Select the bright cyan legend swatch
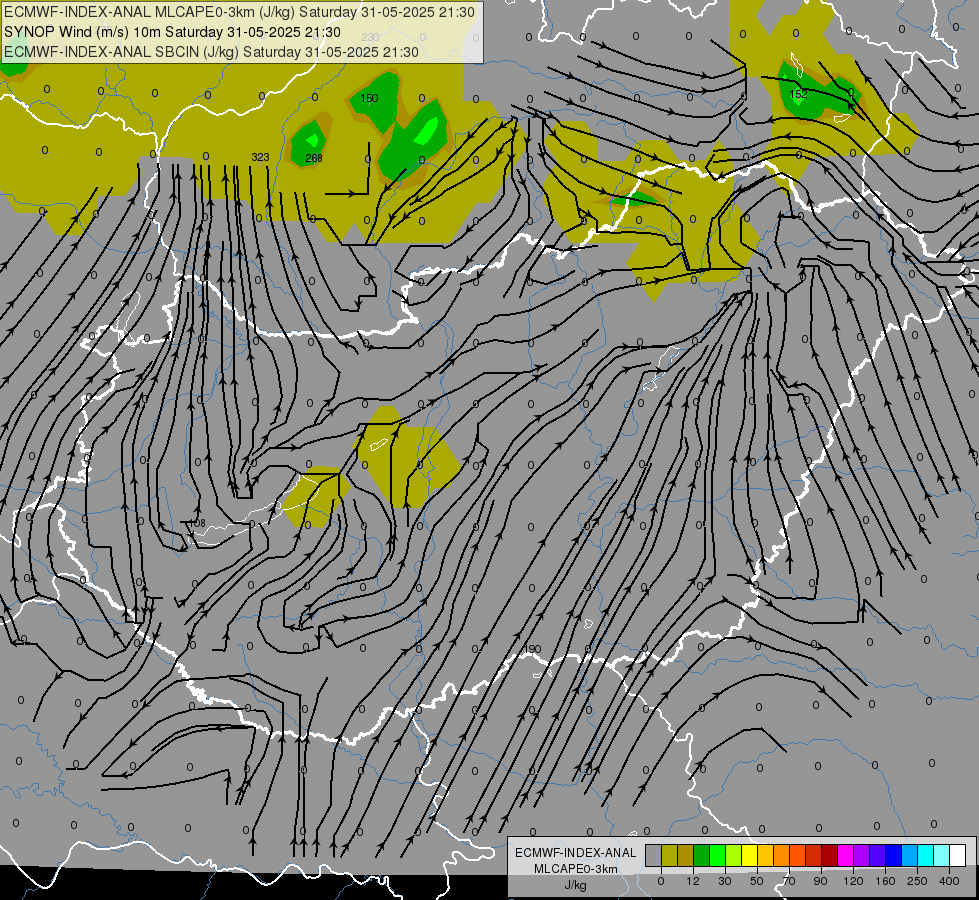This screenshot has width=979, height=900. click(926, 855)
